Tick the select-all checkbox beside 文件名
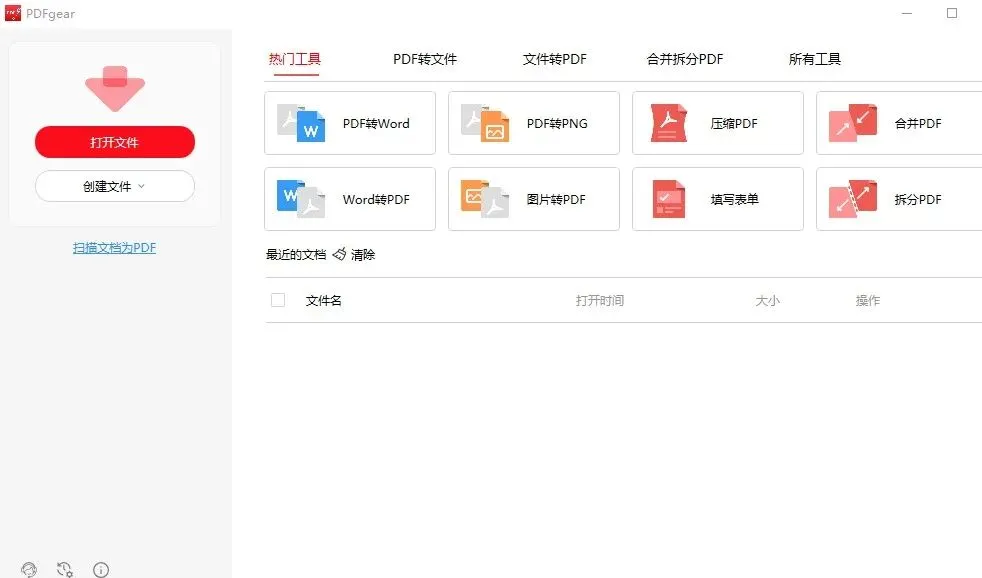The image size is (982, 578). [x=278, y=301]
